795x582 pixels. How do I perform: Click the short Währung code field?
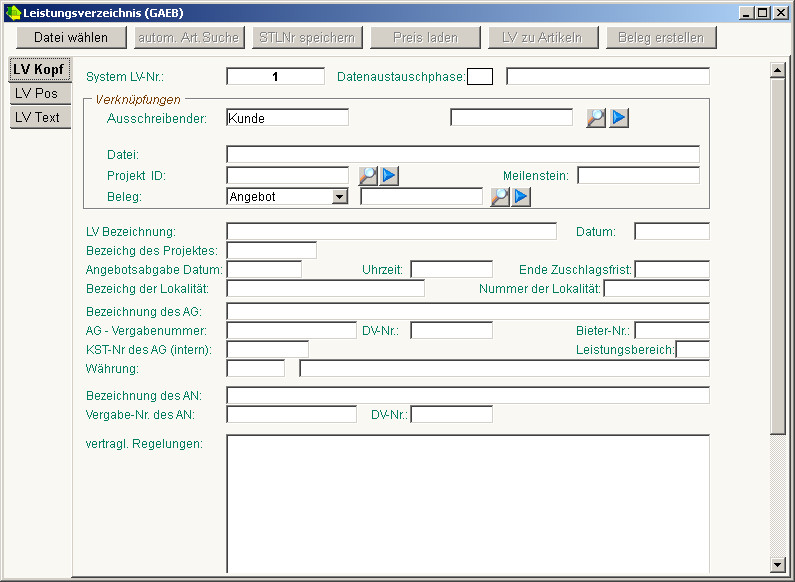coord(256,369)
